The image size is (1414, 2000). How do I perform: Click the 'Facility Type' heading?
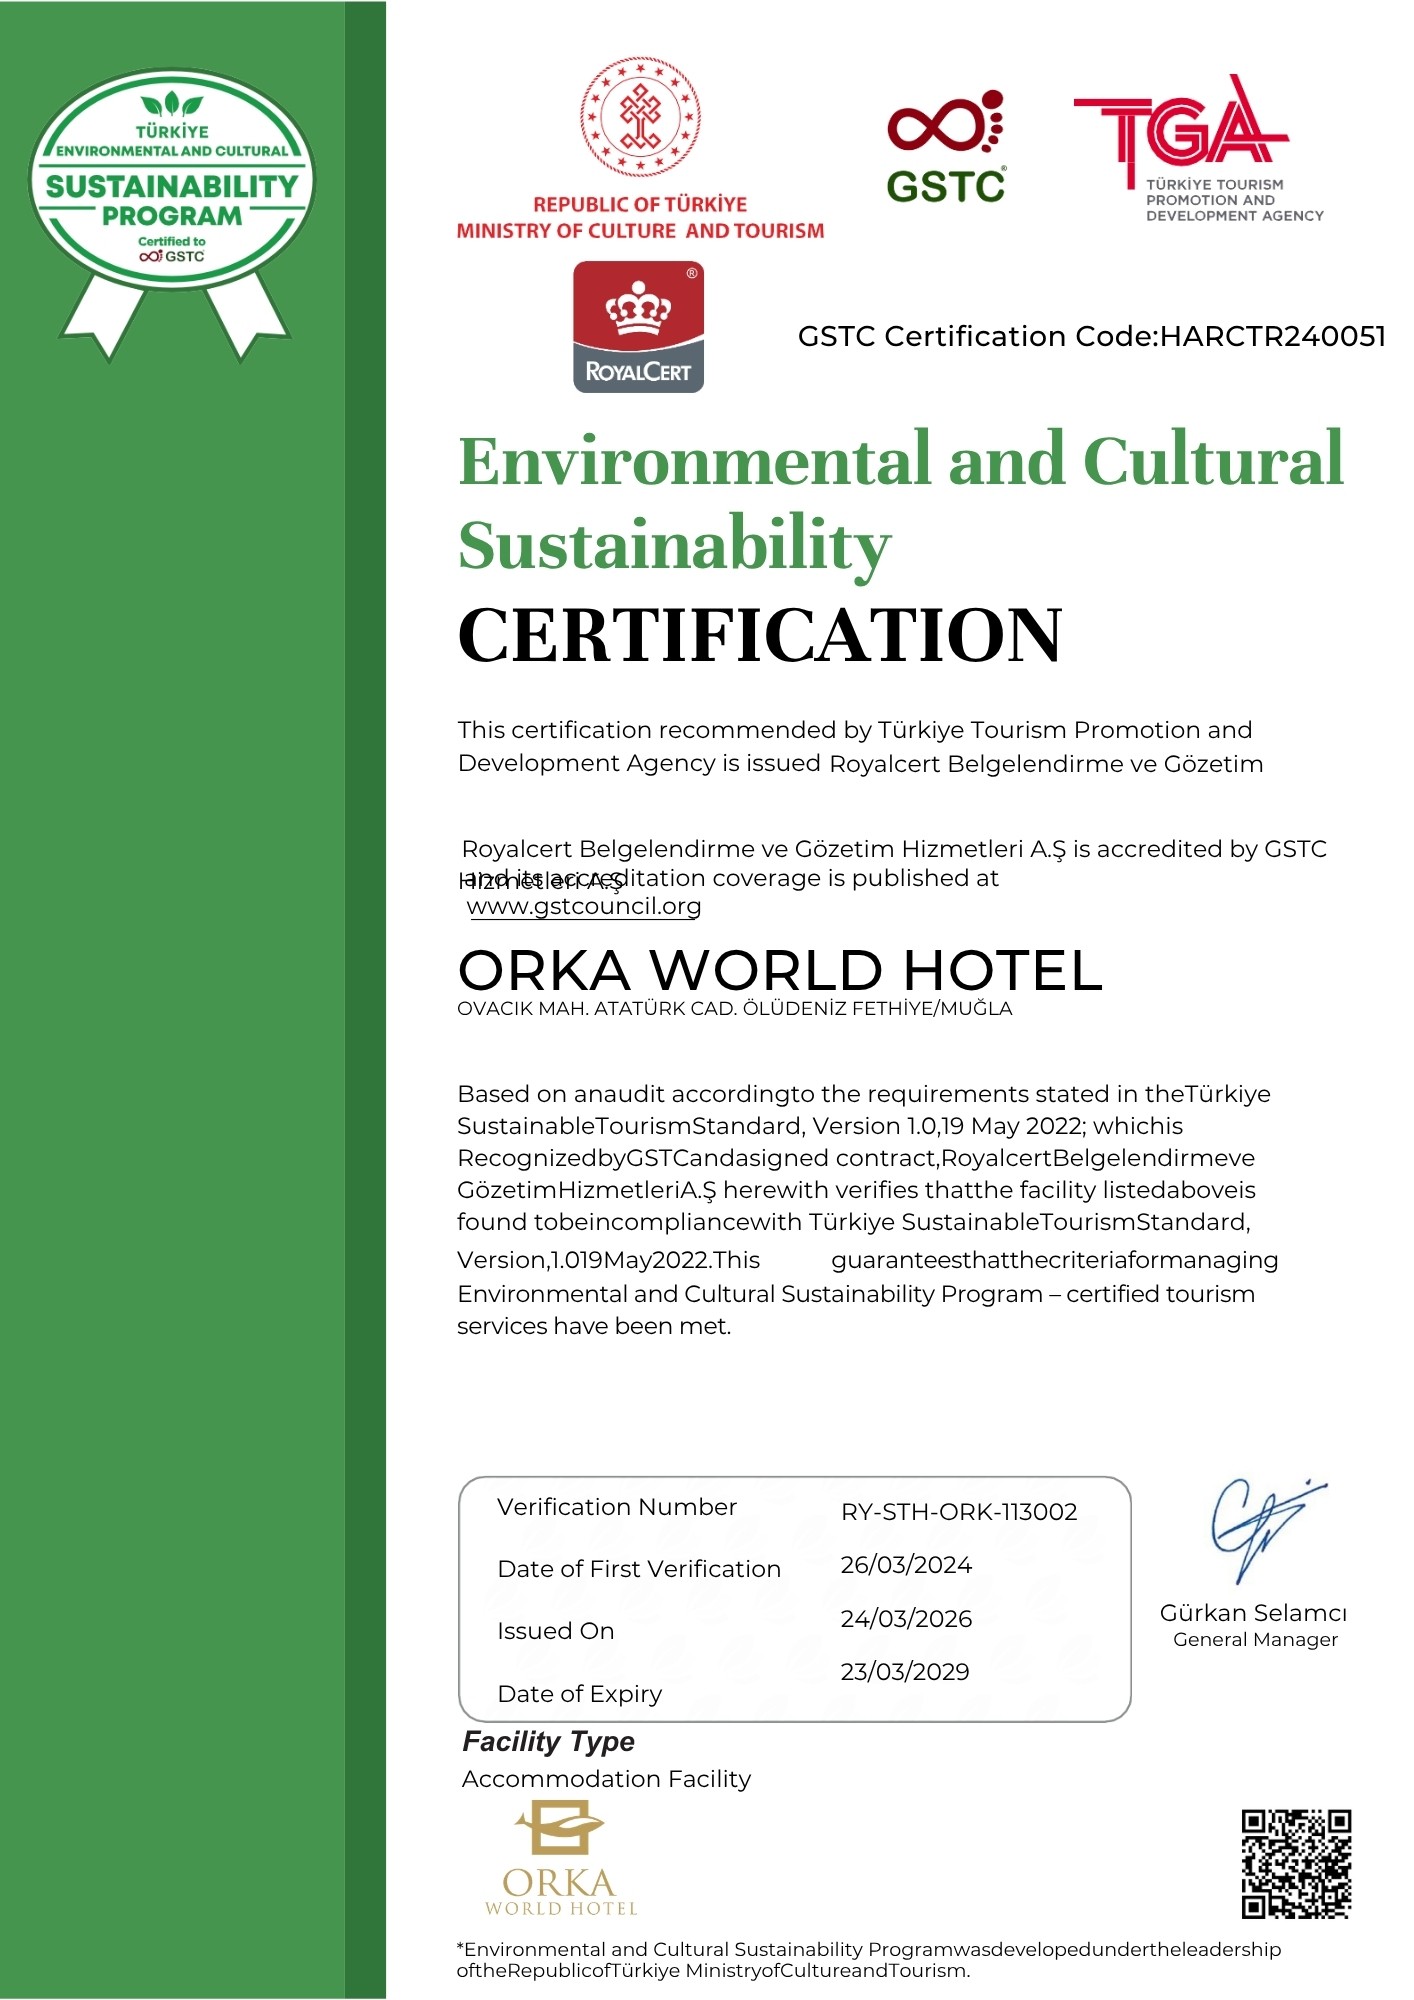tap(548, 1742)
